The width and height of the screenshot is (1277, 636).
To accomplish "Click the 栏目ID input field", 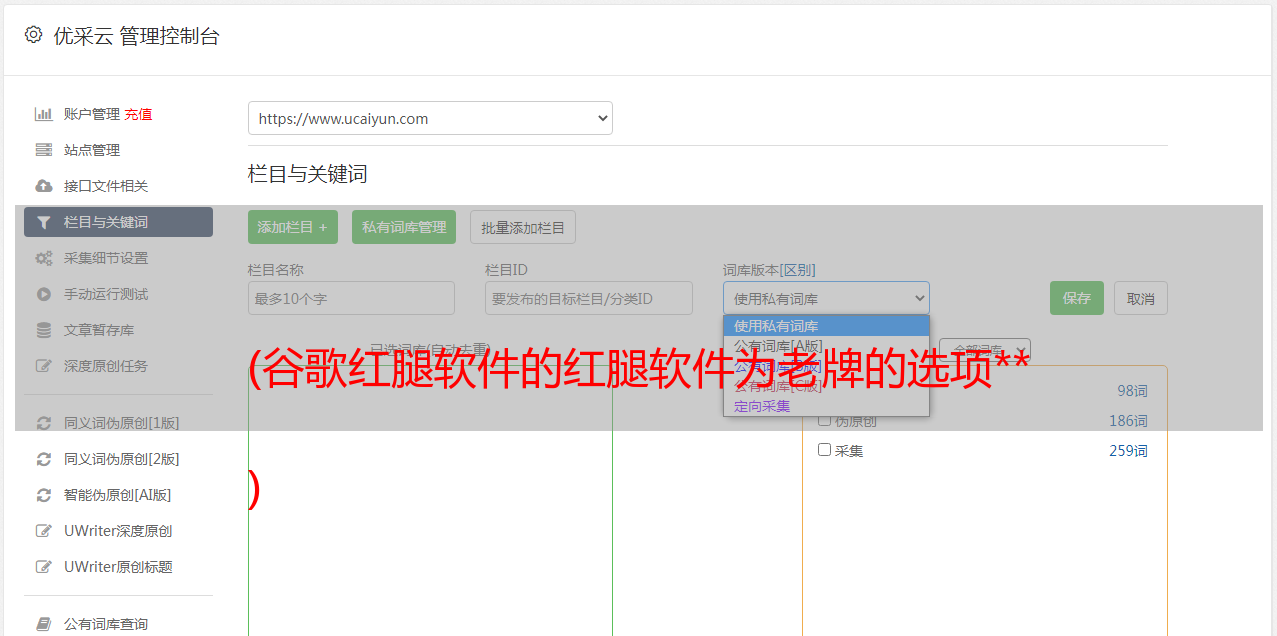I will click(589, 298).
